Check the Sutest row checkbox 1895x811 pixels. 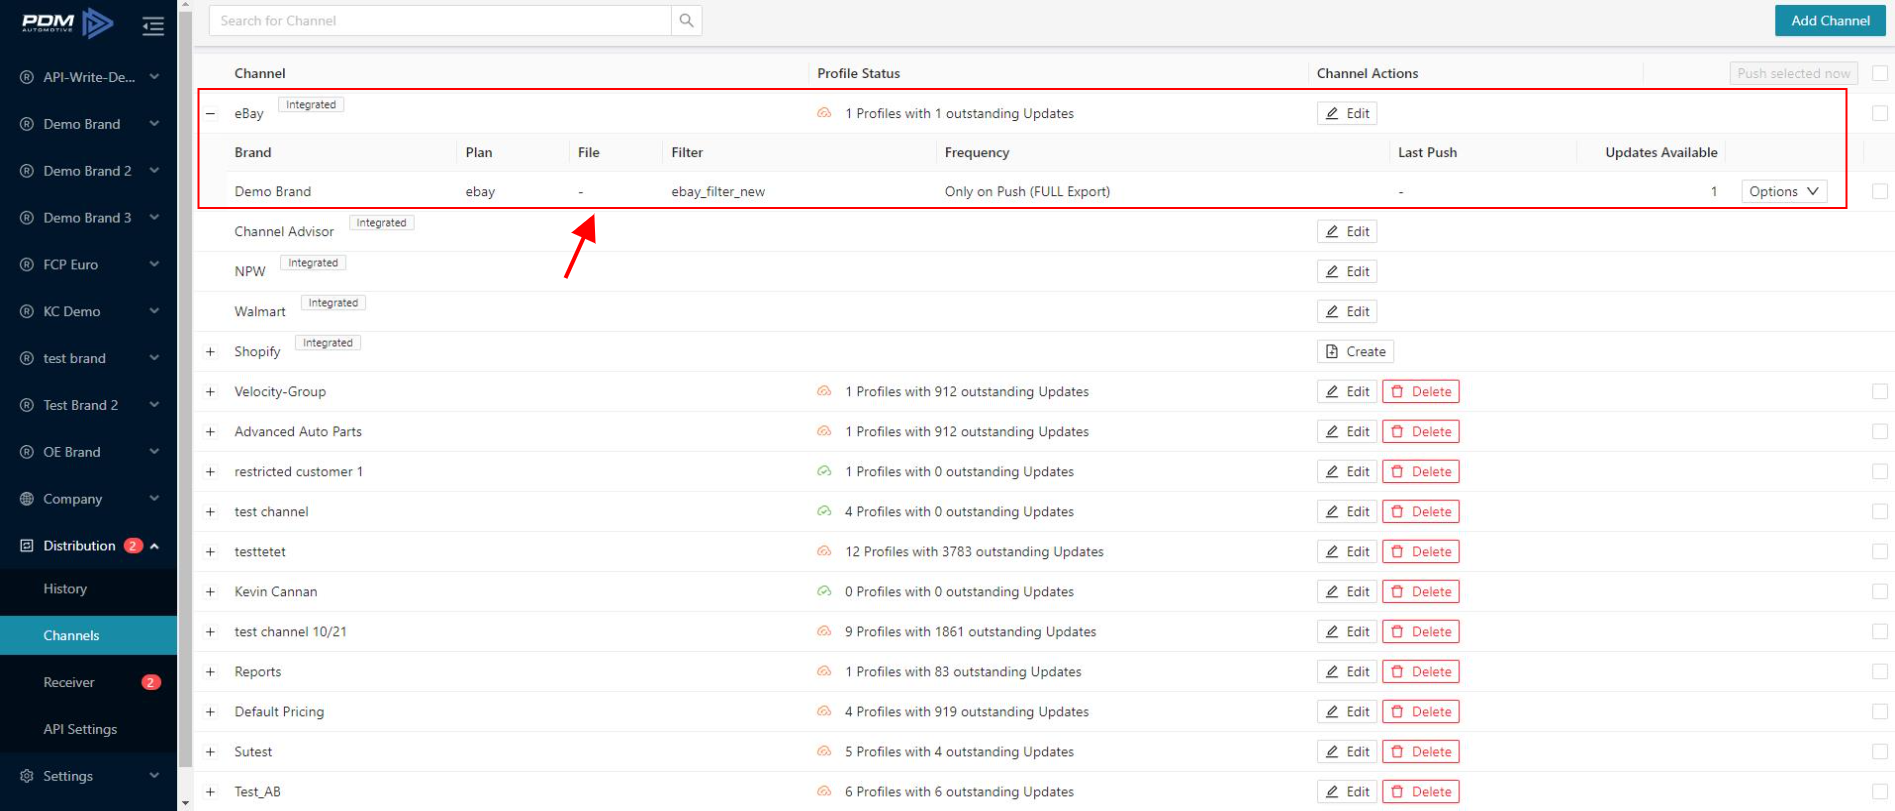tap(1880, 751)
